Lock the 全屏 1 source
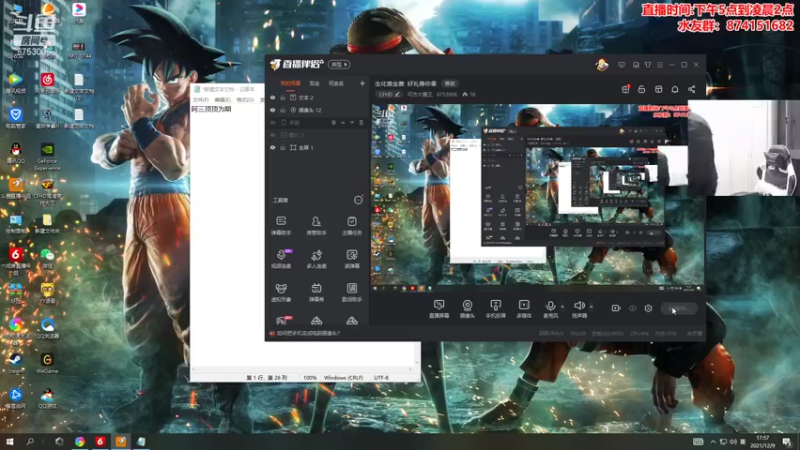Viewport: 800px width, 450px height. (x=283, y=147)
